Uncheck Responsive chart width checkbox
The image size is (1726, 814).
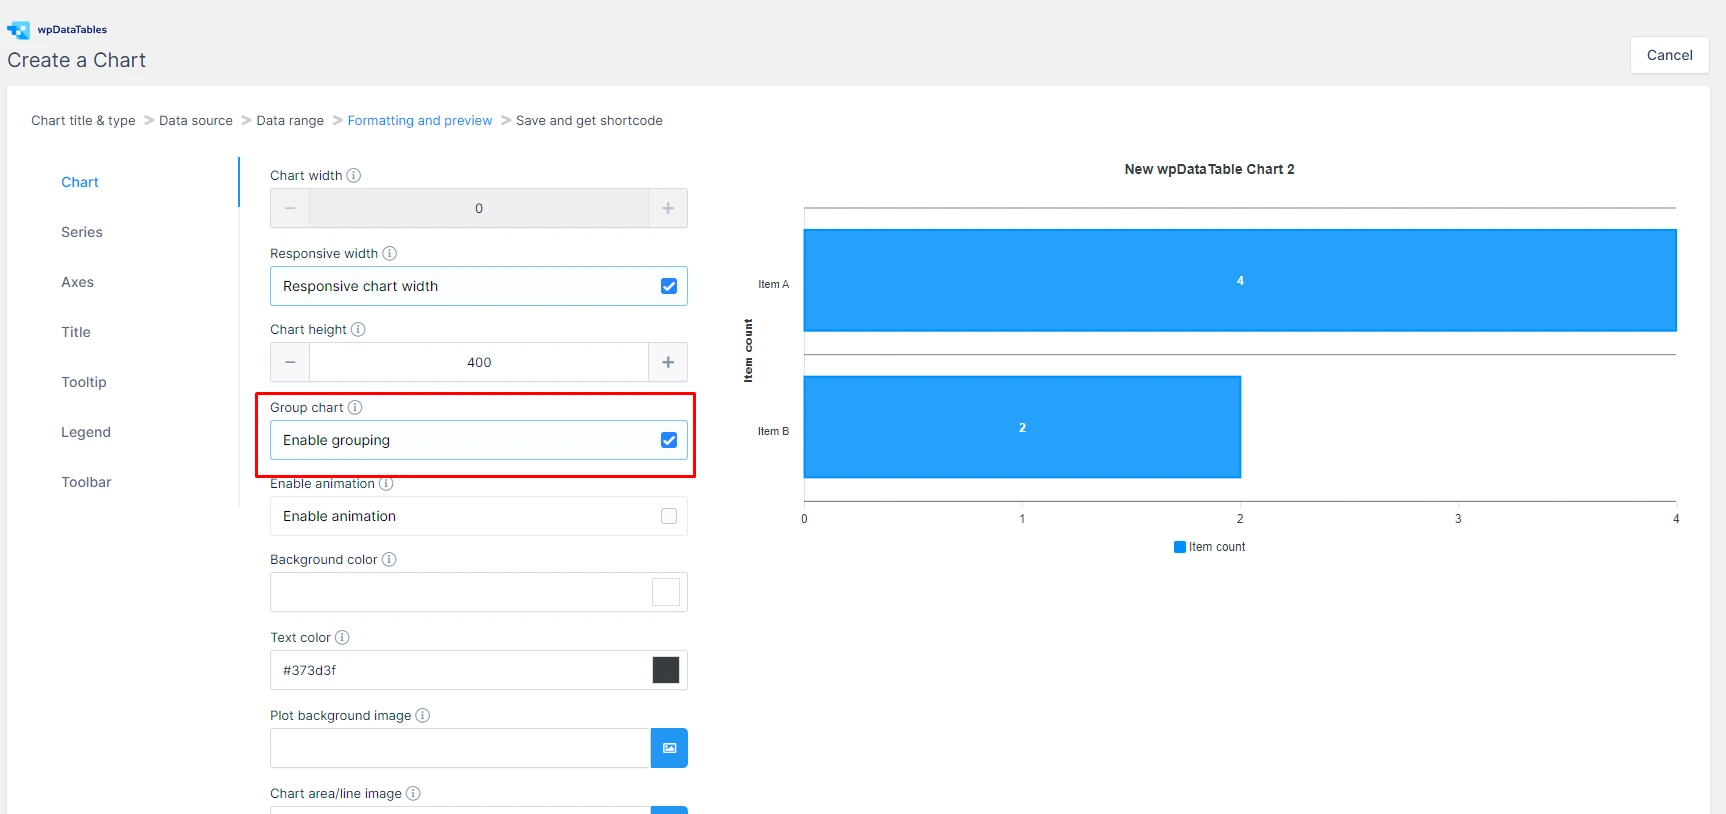click(x=669, y=286)
